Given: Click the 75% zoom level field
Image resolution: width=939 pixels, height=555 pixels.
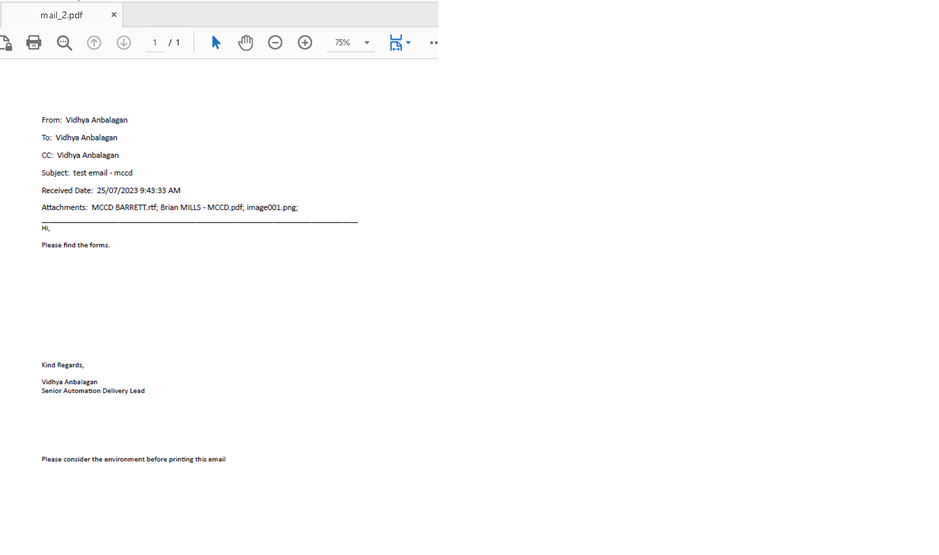Looking at the screenshot, I should (343, 43).
